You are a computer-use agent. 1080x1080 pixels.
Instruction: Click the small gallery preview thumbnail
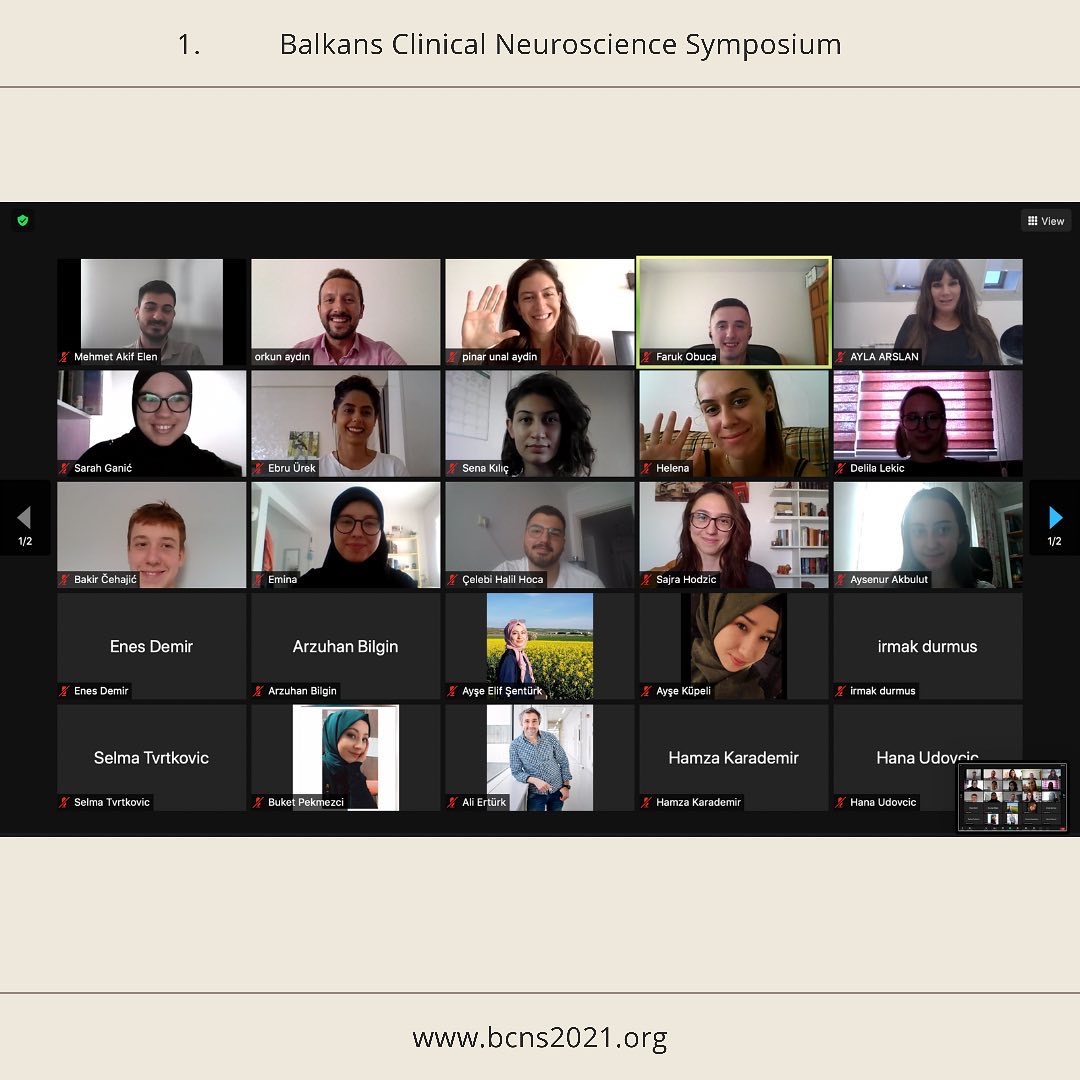coord(1012,797)
